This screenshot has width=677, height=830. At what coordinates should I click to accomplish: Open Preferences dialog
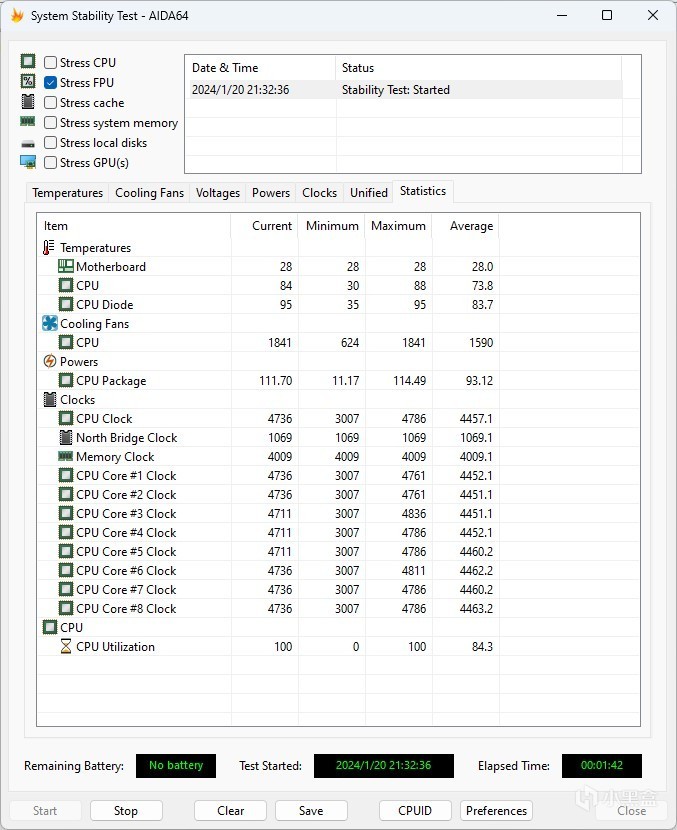(496, 810)
